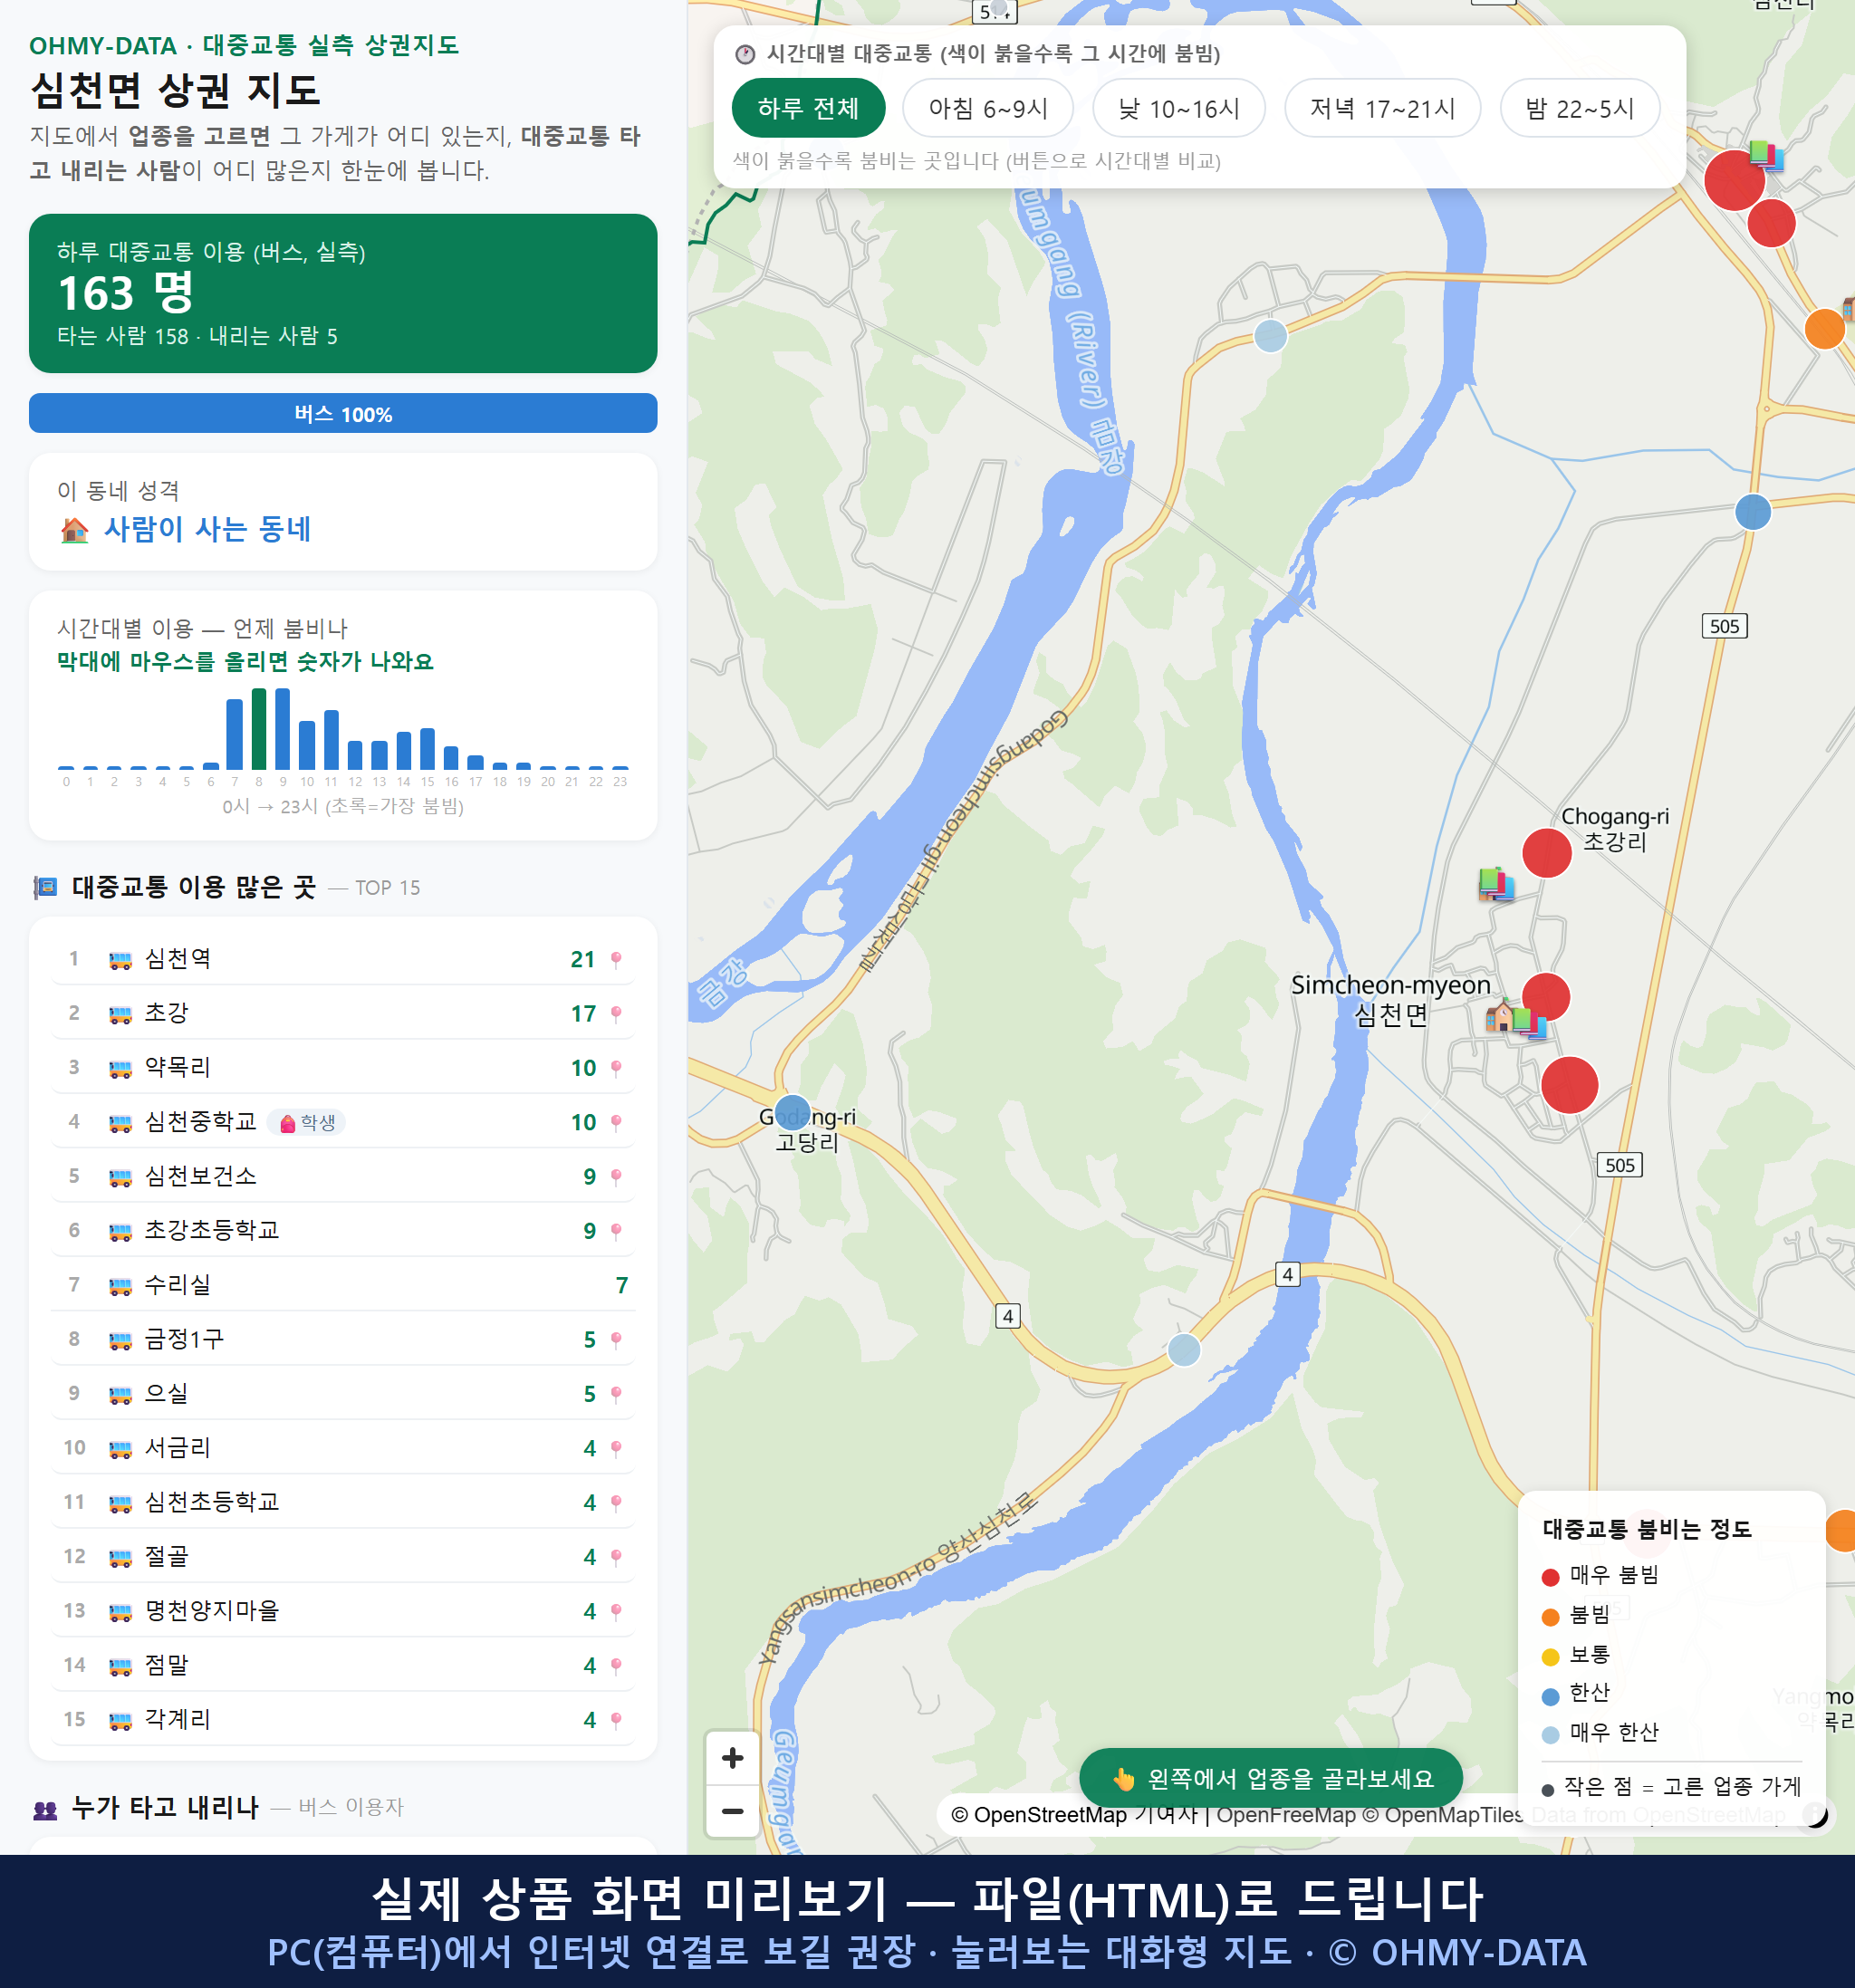
Task: Click the blue marker near upper 505 road
Action: click(x=1753, y=512)
